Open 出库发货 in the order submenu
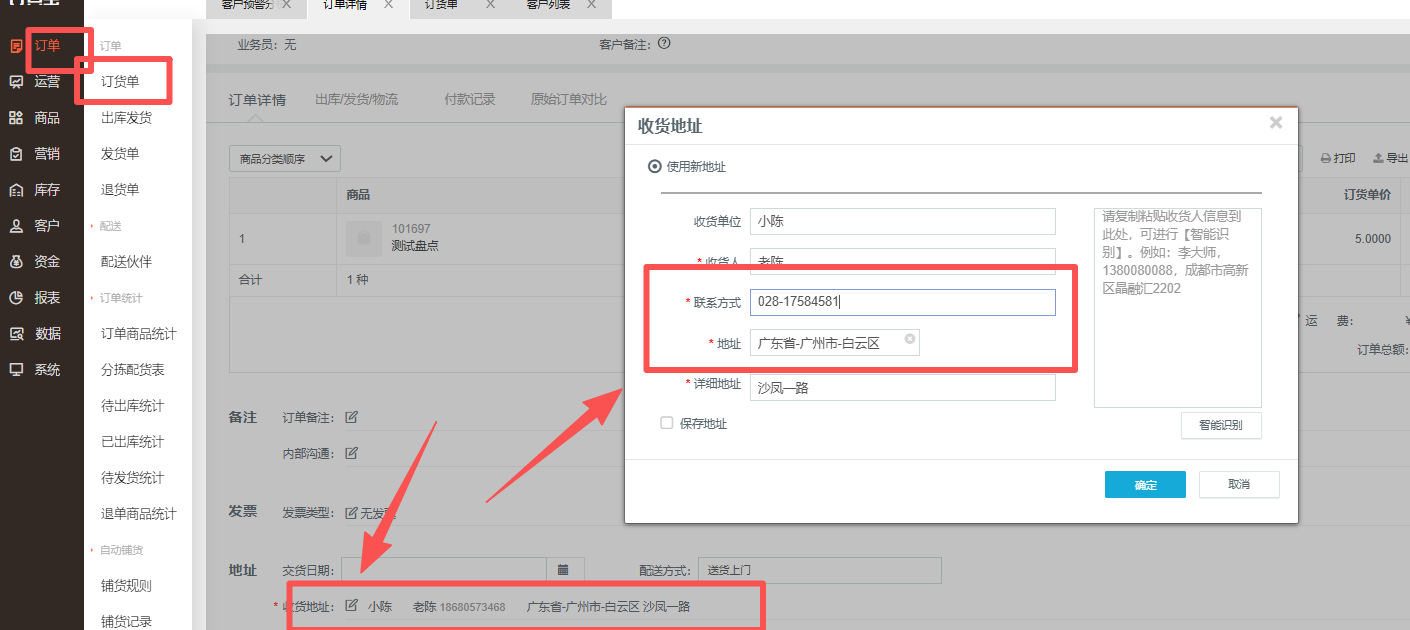Viewport: 1410px width, 630px height. tap(126, 118)
